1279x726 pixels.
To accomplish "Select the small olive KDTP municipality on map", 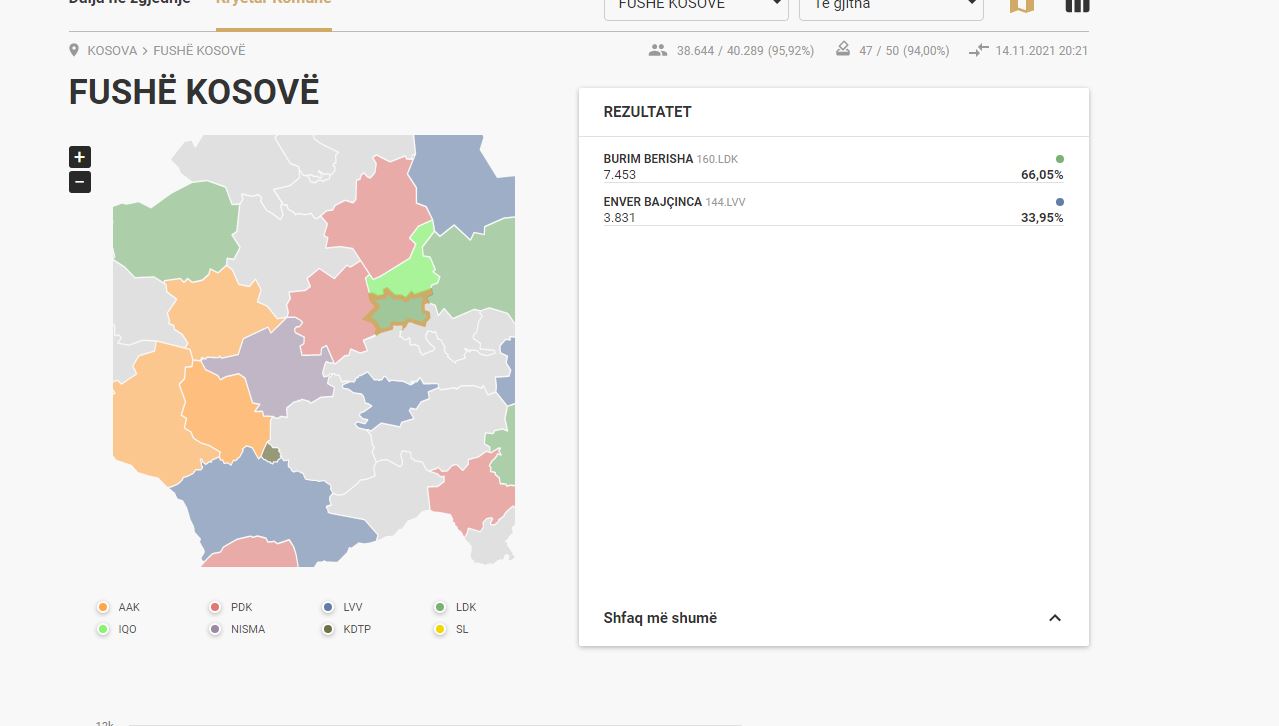I will click(271, 453).
